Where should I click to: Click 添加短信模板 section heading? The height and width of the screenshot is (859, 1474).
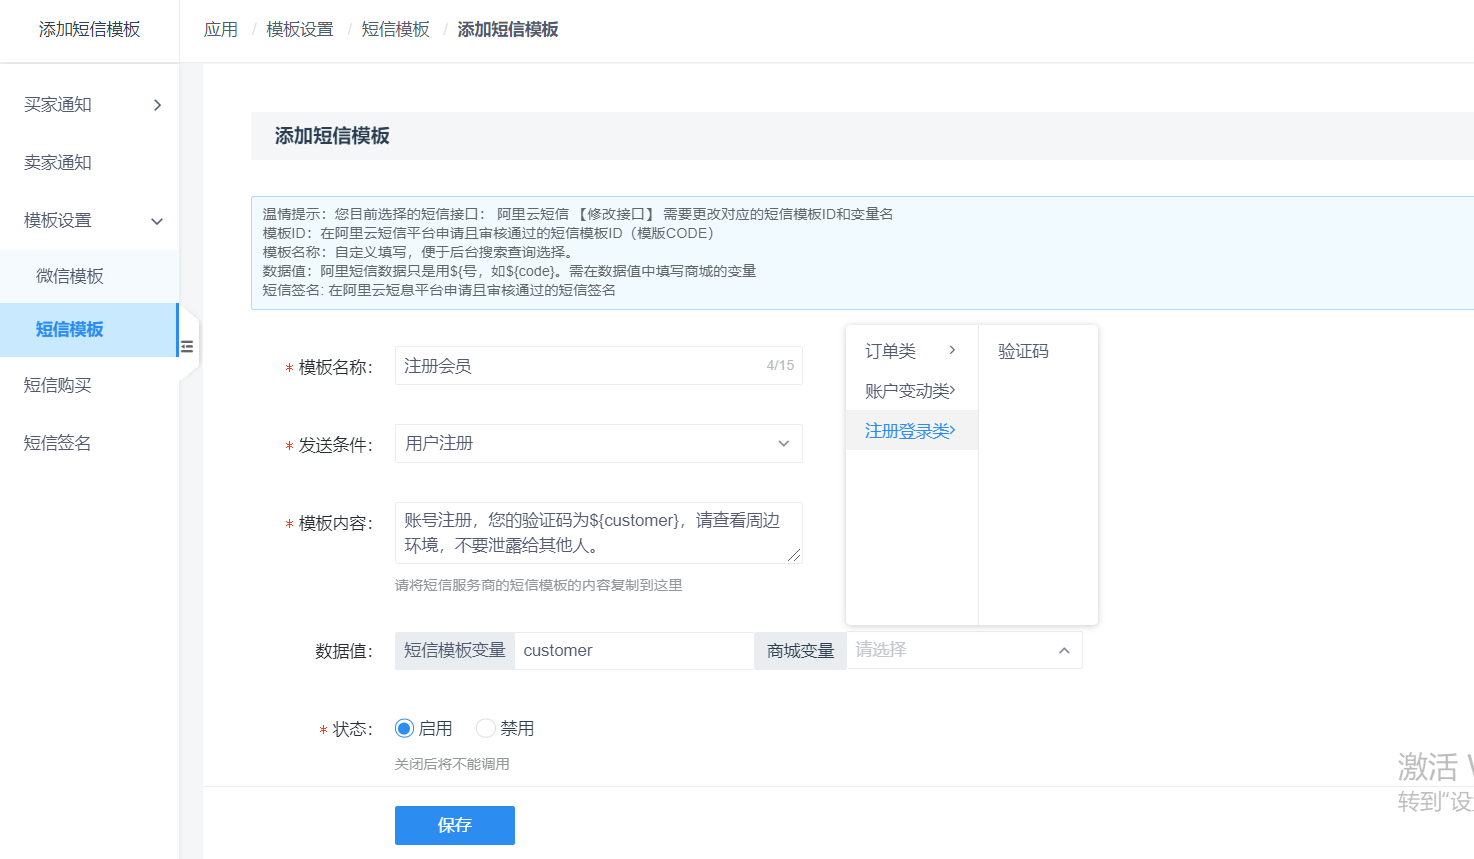pyautogui.click(x=332, y=136)
